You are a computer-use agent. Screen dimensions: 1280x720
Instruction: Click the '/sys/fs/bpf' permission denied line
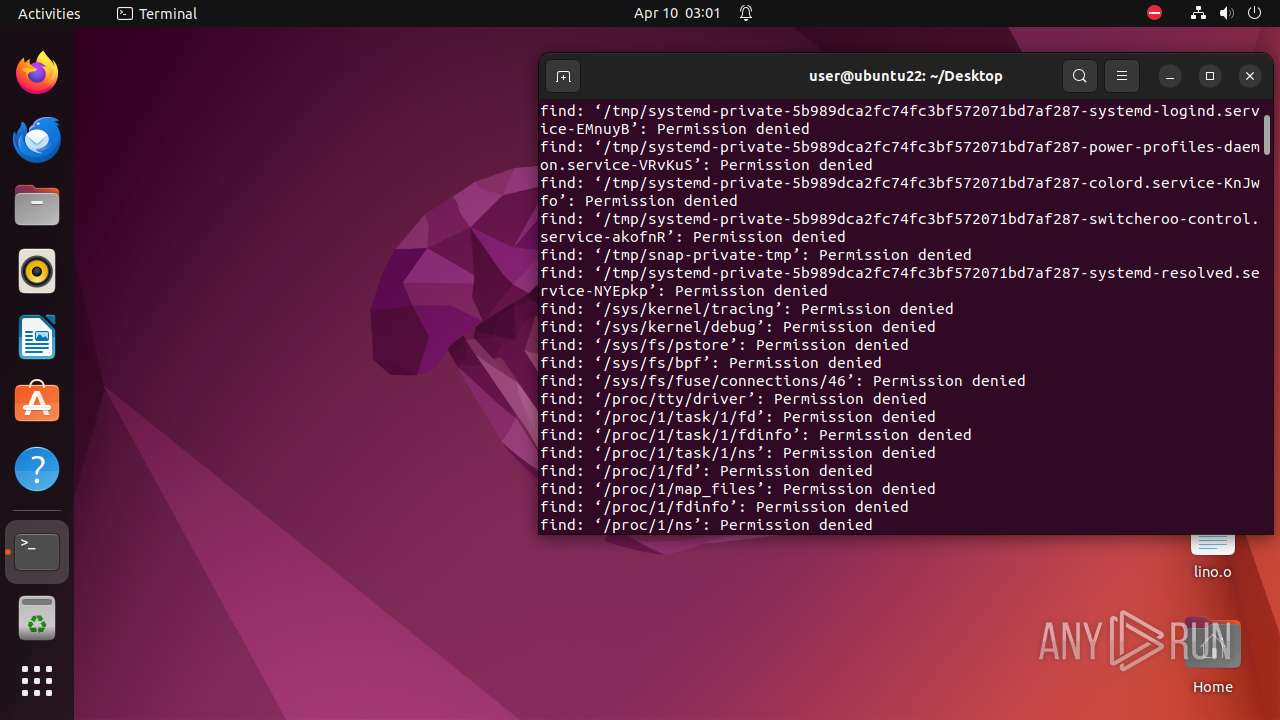[711, 363]
